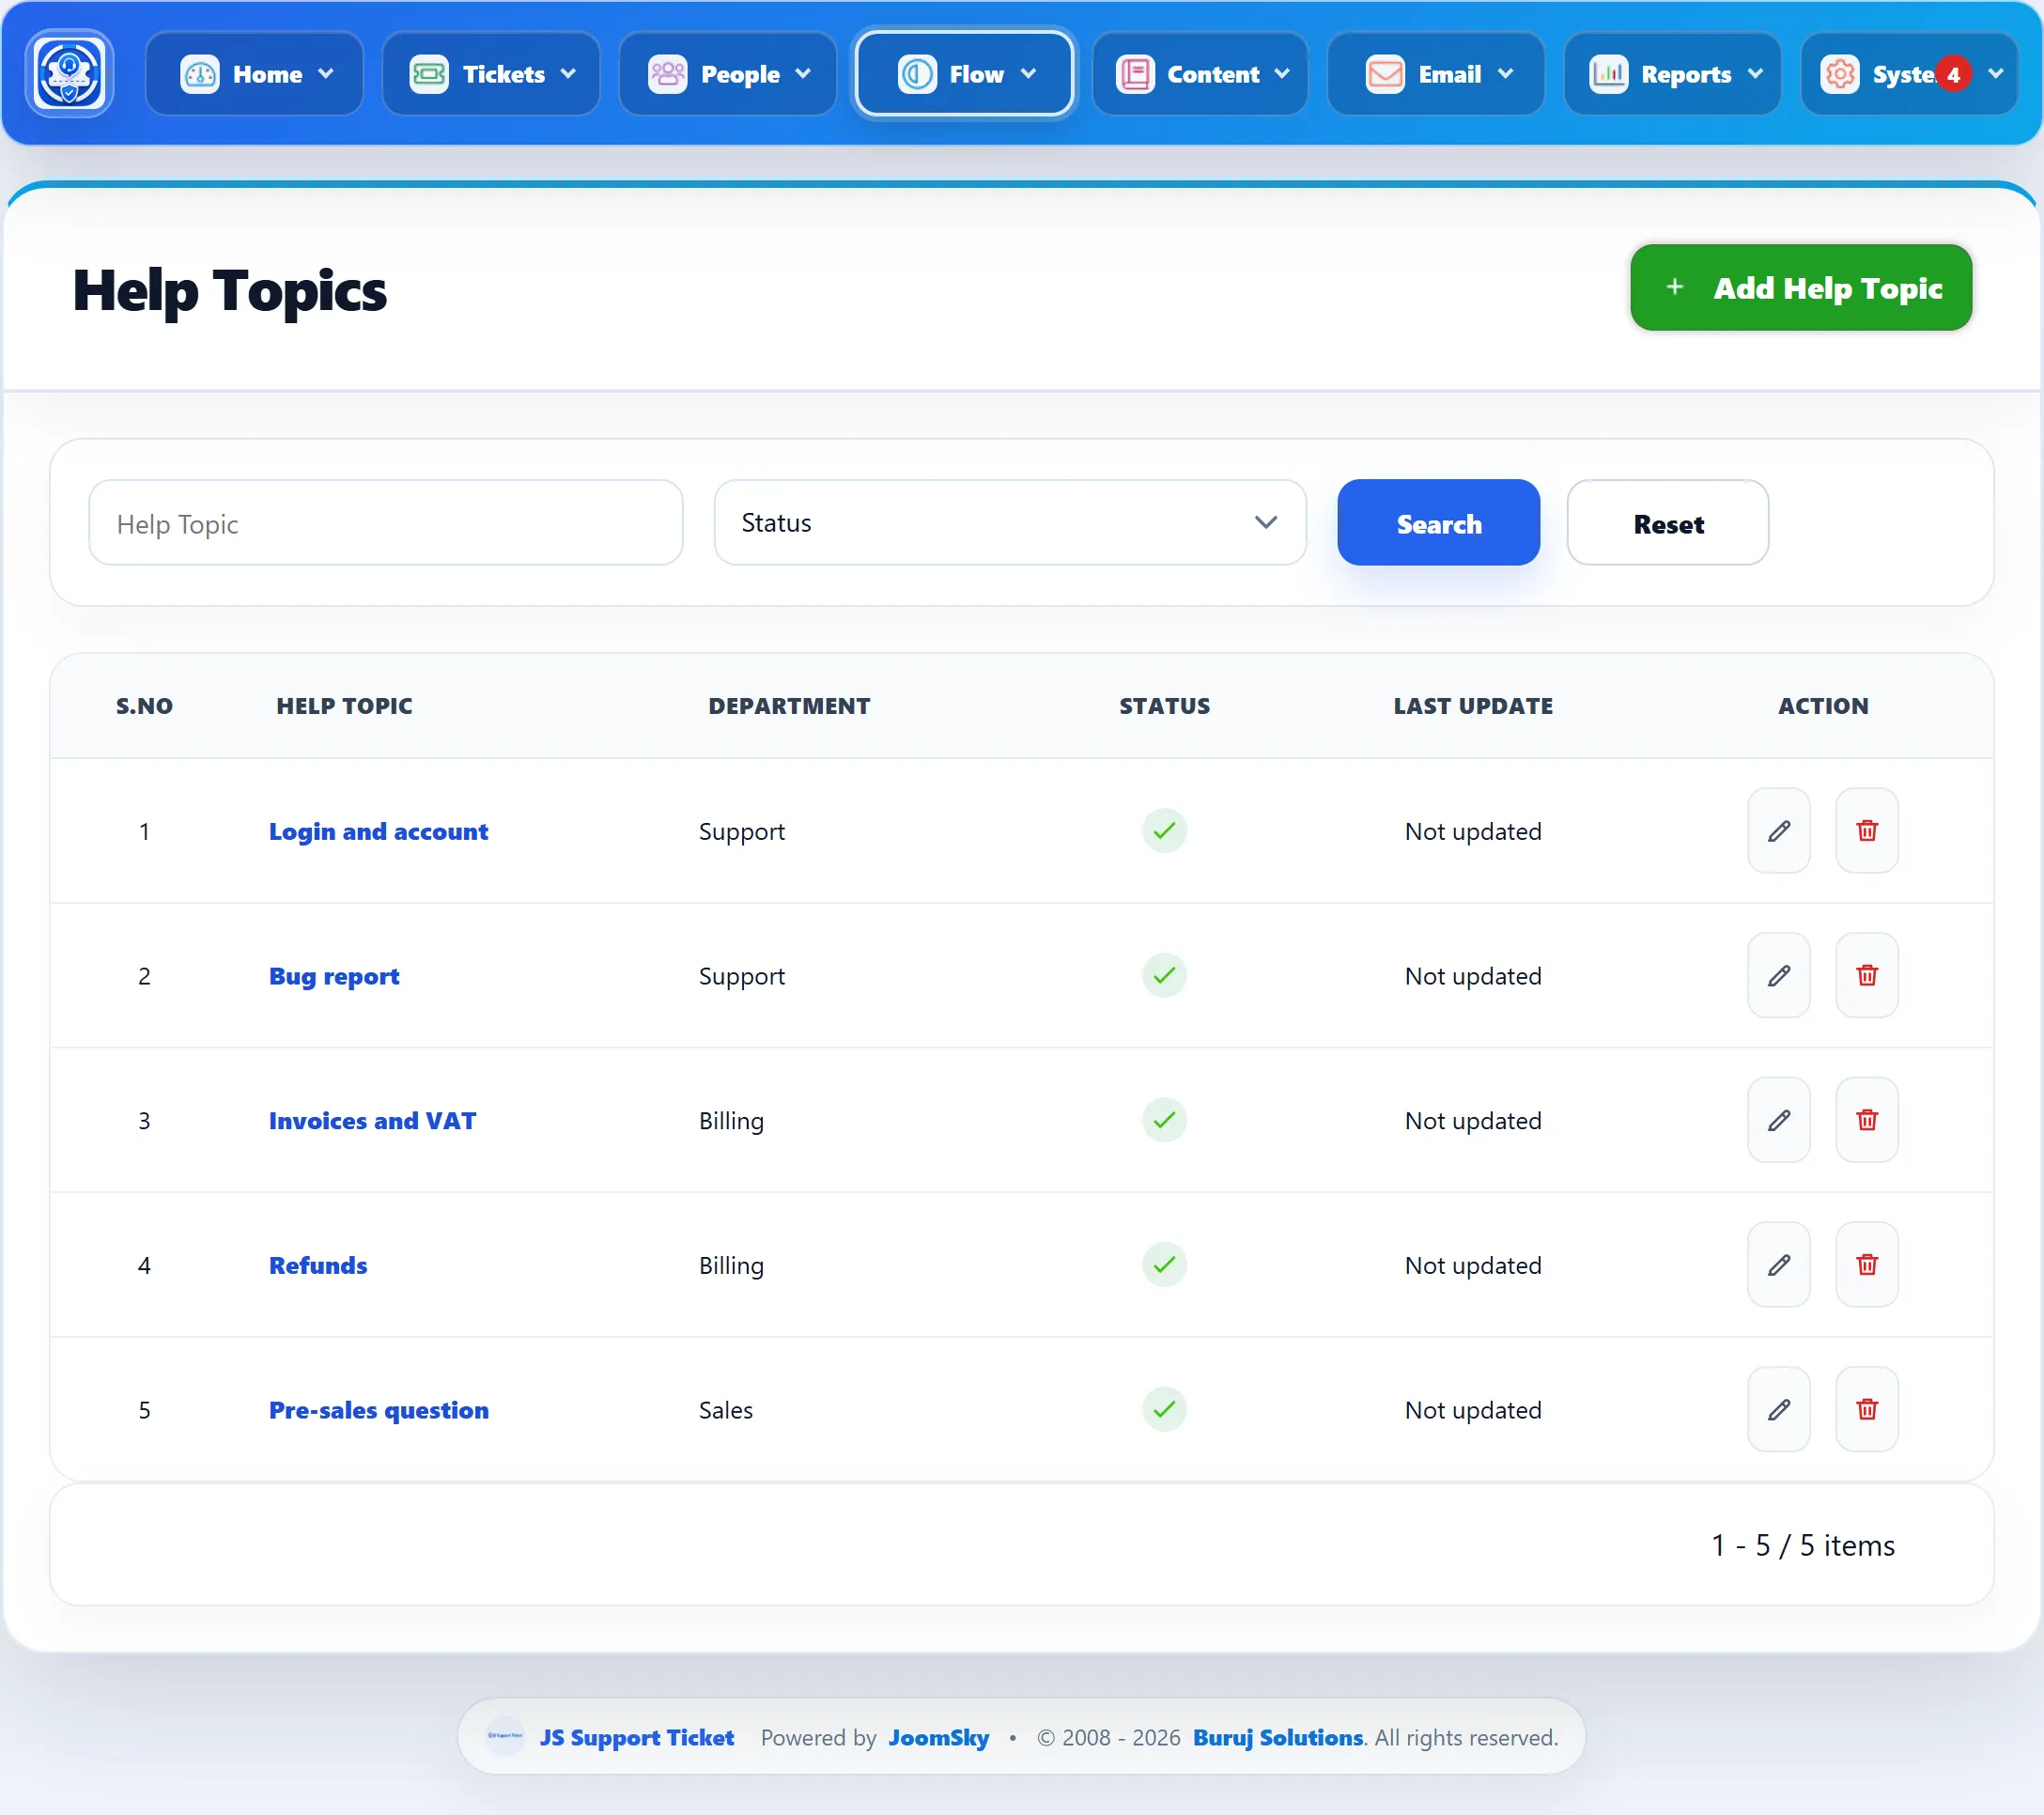Image resolution: width=2044 pixels, height=1815 pixels.
Task: Click the DEPARTMENT column header
Action: 788,706
